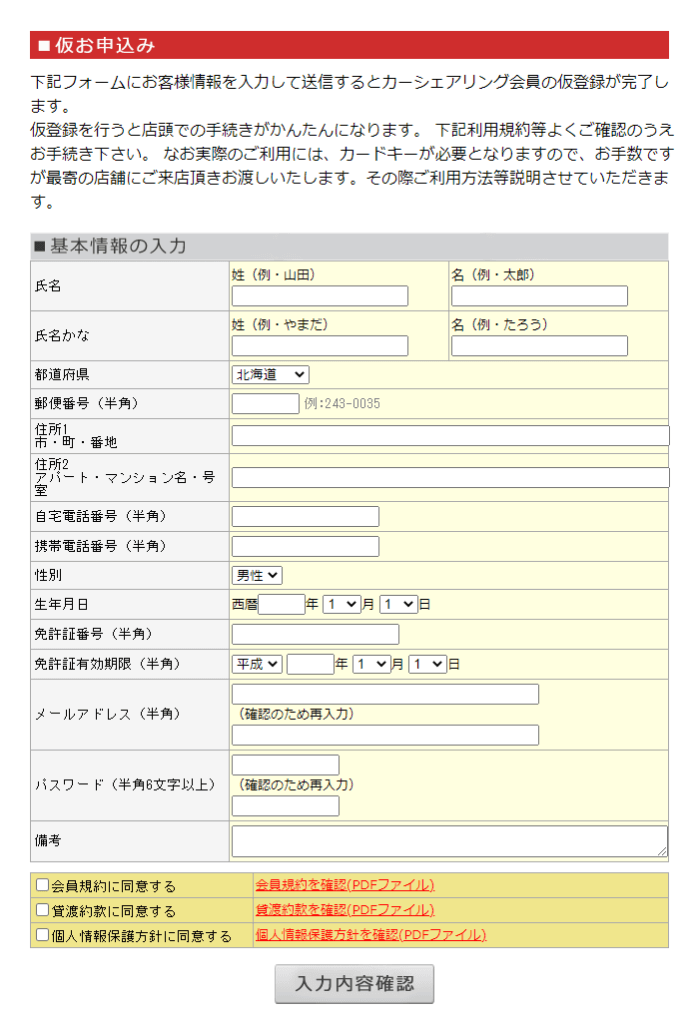Click the 例:243-0035 postal code example text
699x1024 pixels.
coord(342,404)
